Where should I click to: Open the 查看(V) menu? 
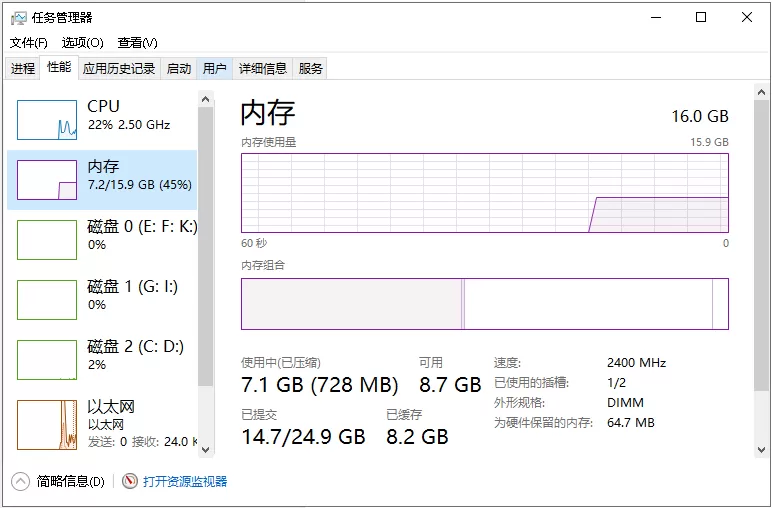pyautogui.click(x=137, y=43)
